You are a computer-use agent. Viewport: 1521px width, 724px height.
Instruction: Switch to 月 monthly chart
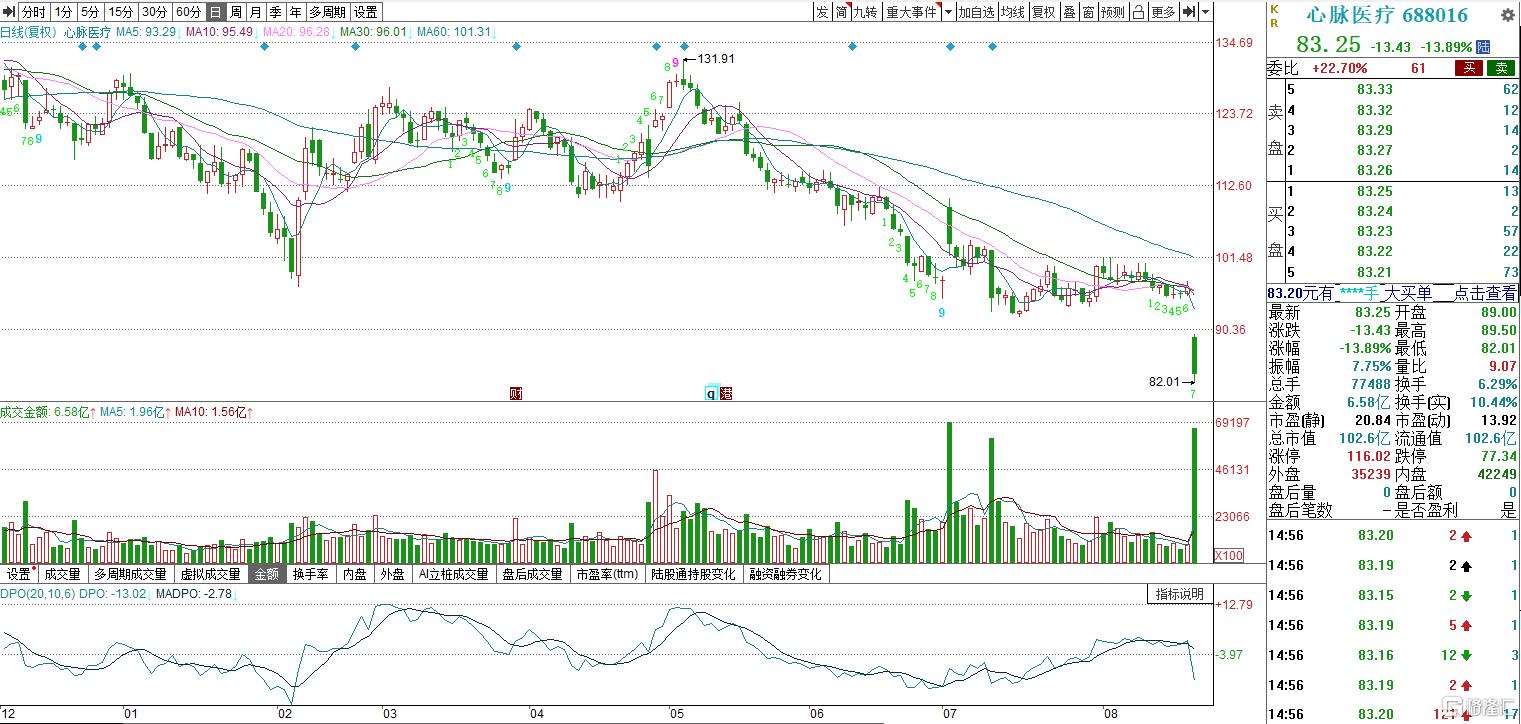256,12
